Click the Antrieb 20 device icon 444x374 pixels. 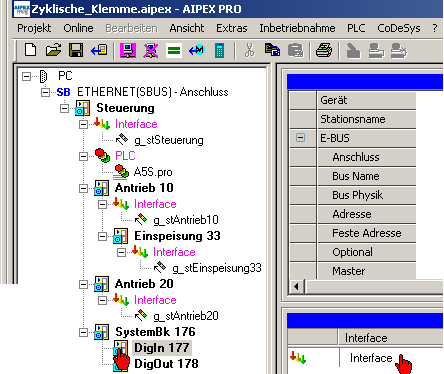(x=101, y=284)
